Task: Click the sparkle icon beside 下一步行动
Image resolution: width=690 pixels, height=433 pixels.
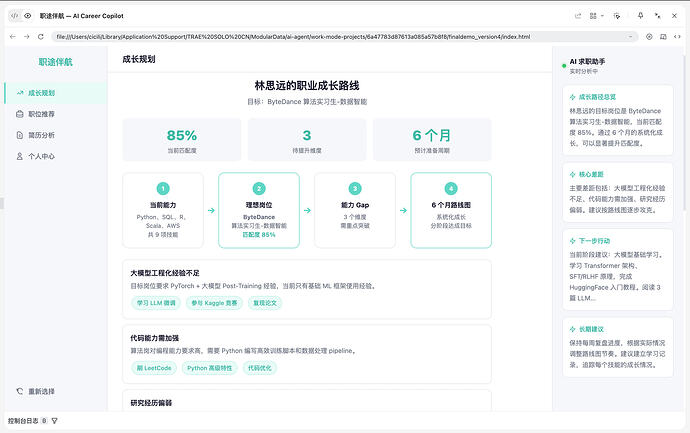Action: (573, 241)
